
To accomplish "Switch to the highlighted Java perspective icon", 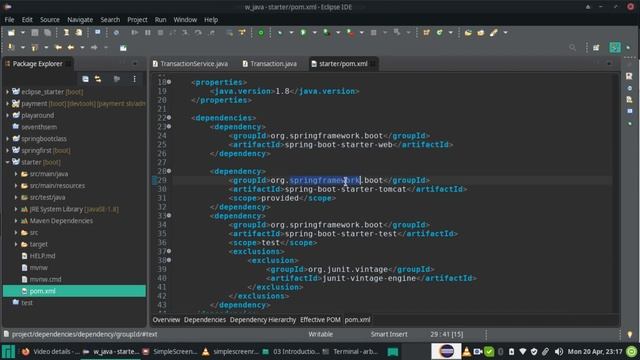I will [615, 47].
